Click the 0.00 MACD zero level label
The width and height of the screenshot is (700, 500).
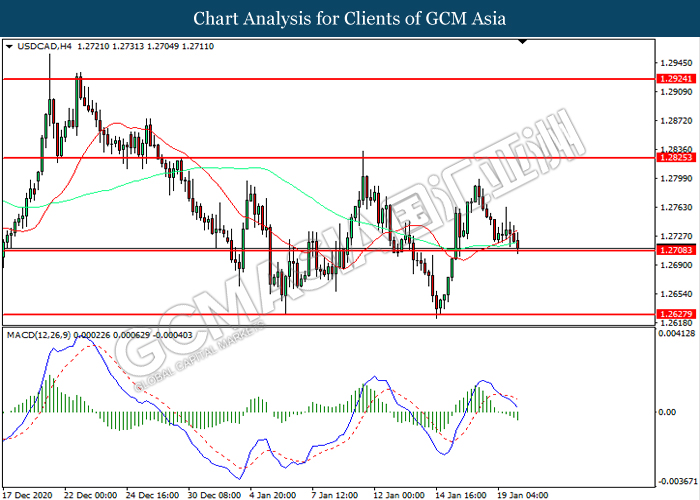tap(667, 412)
